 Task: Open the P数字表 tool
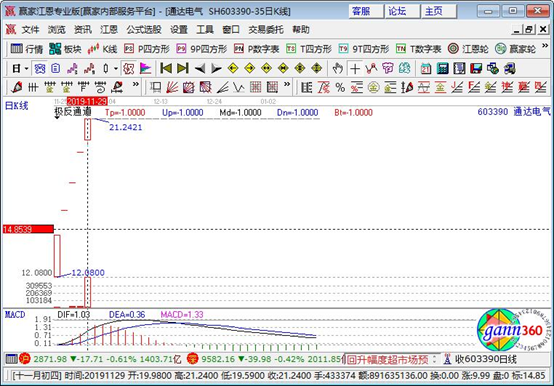(257, 49)
